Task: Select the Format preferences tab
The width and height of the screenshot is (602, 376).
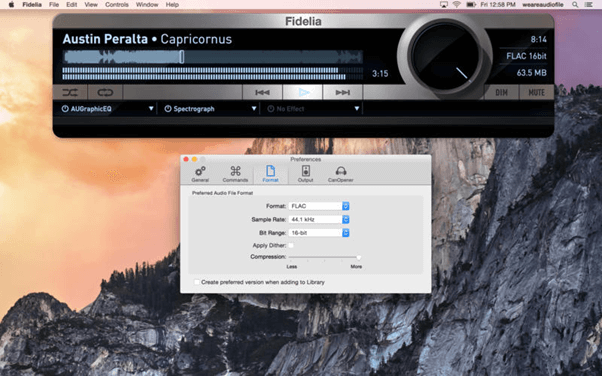Action: (270, 174)
